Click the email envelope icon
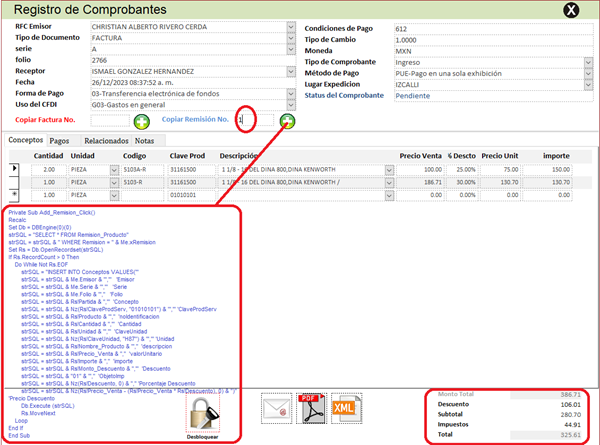The height and width of the screenshot is (445, 600). 275,407
